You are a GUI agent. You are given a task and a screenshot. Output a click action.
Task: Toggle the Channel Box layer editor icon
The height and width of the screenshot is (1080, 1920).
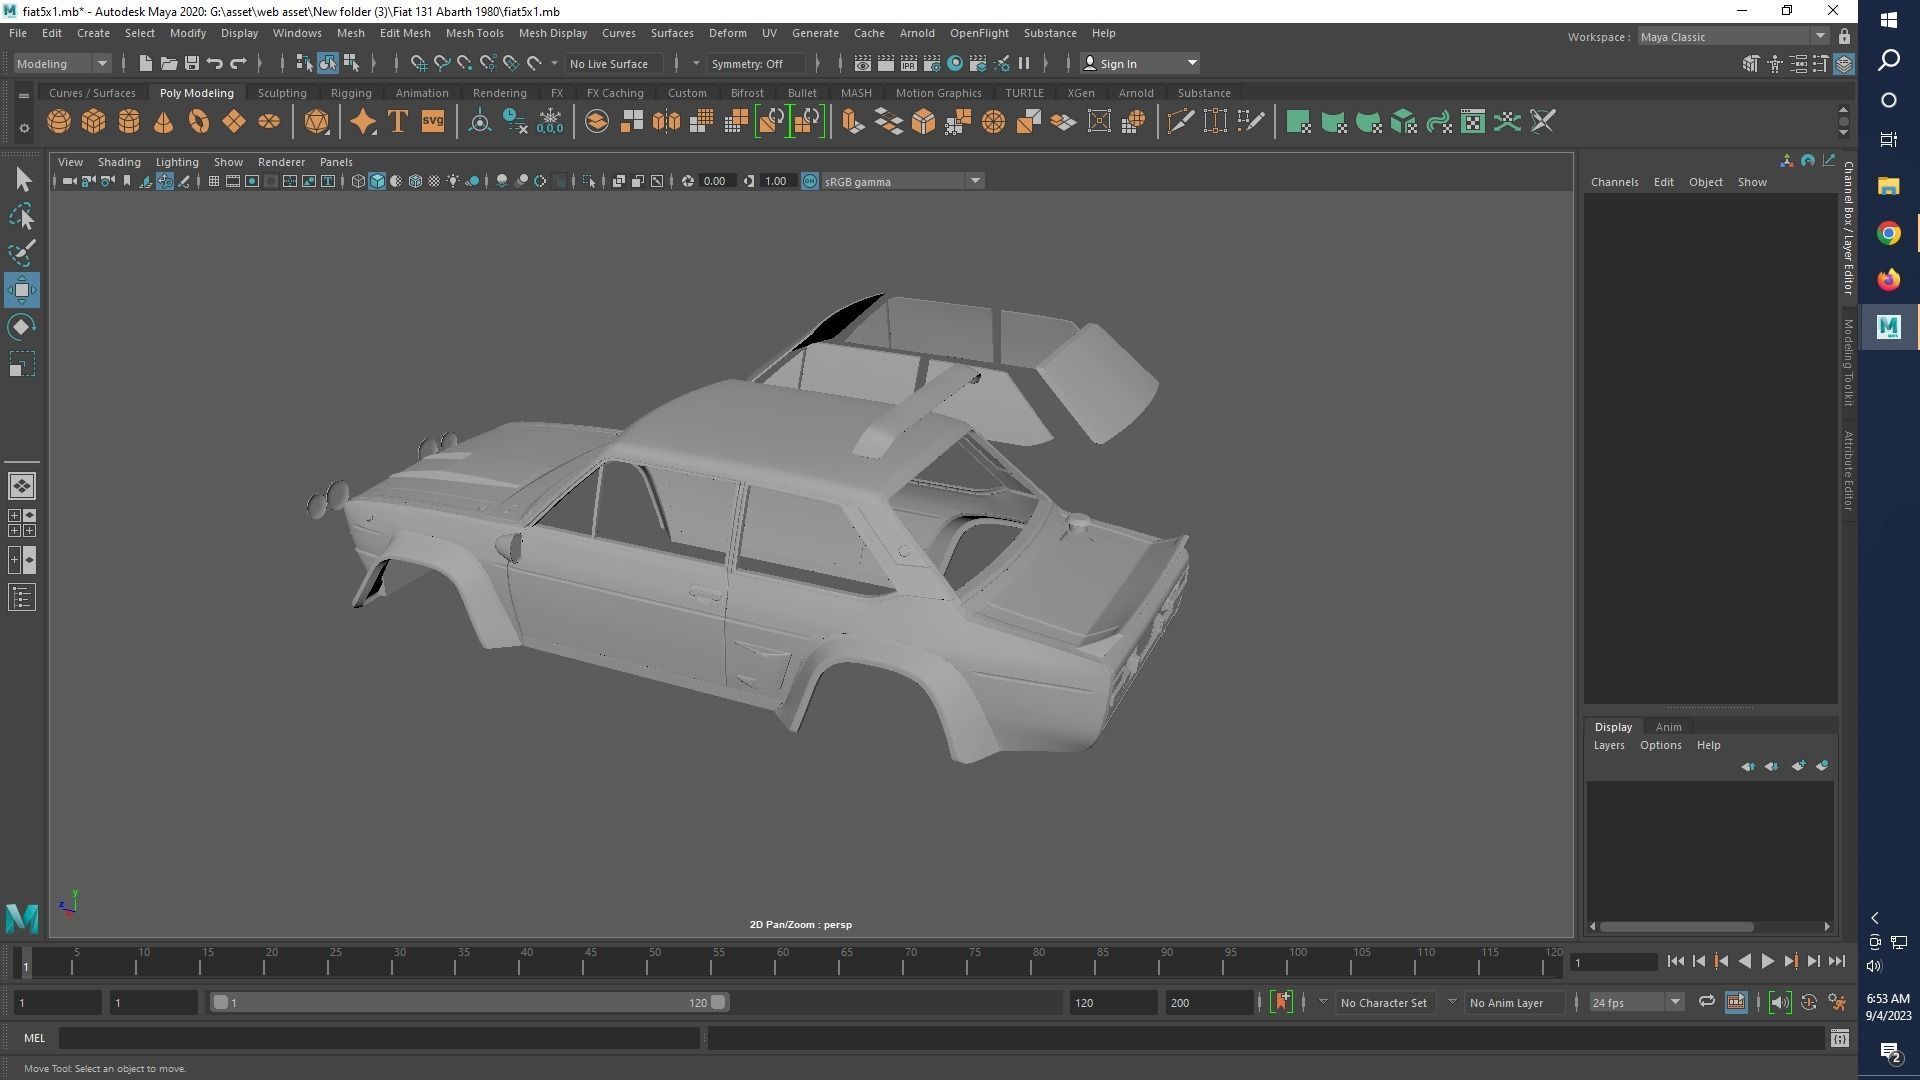(1844, 64)
